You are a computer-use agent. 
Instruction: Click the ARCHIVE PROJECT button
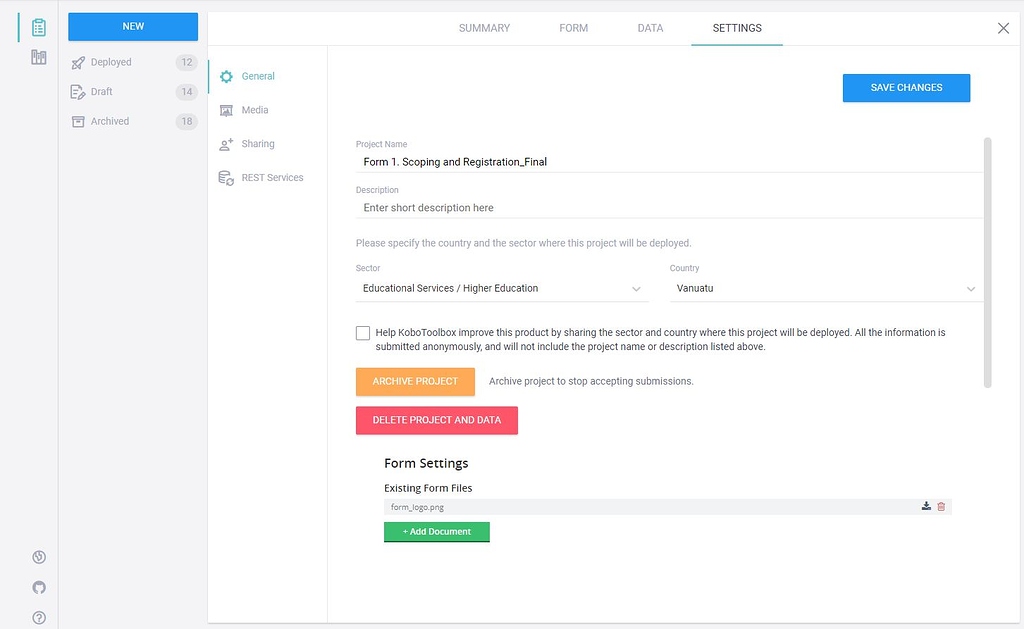point(415,381)
